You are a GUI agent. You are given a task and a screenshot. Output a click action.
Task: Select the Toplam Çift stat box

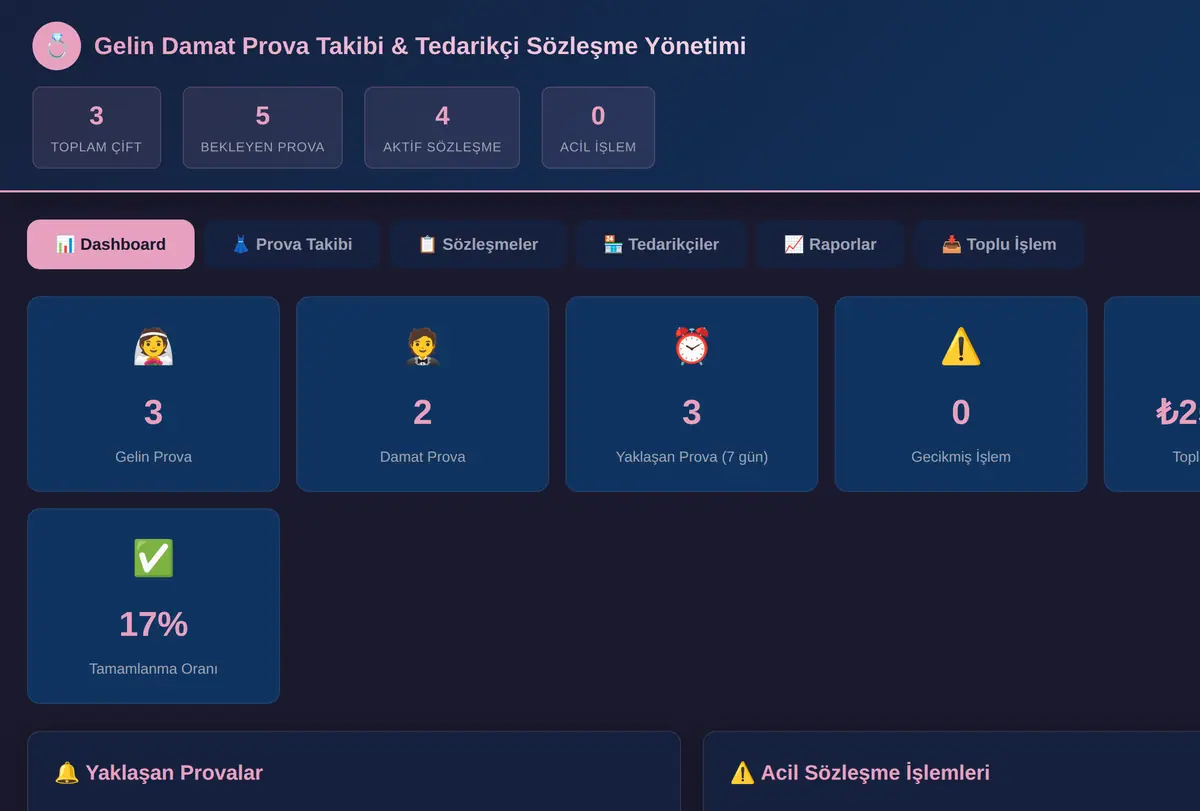pos(96,128)
